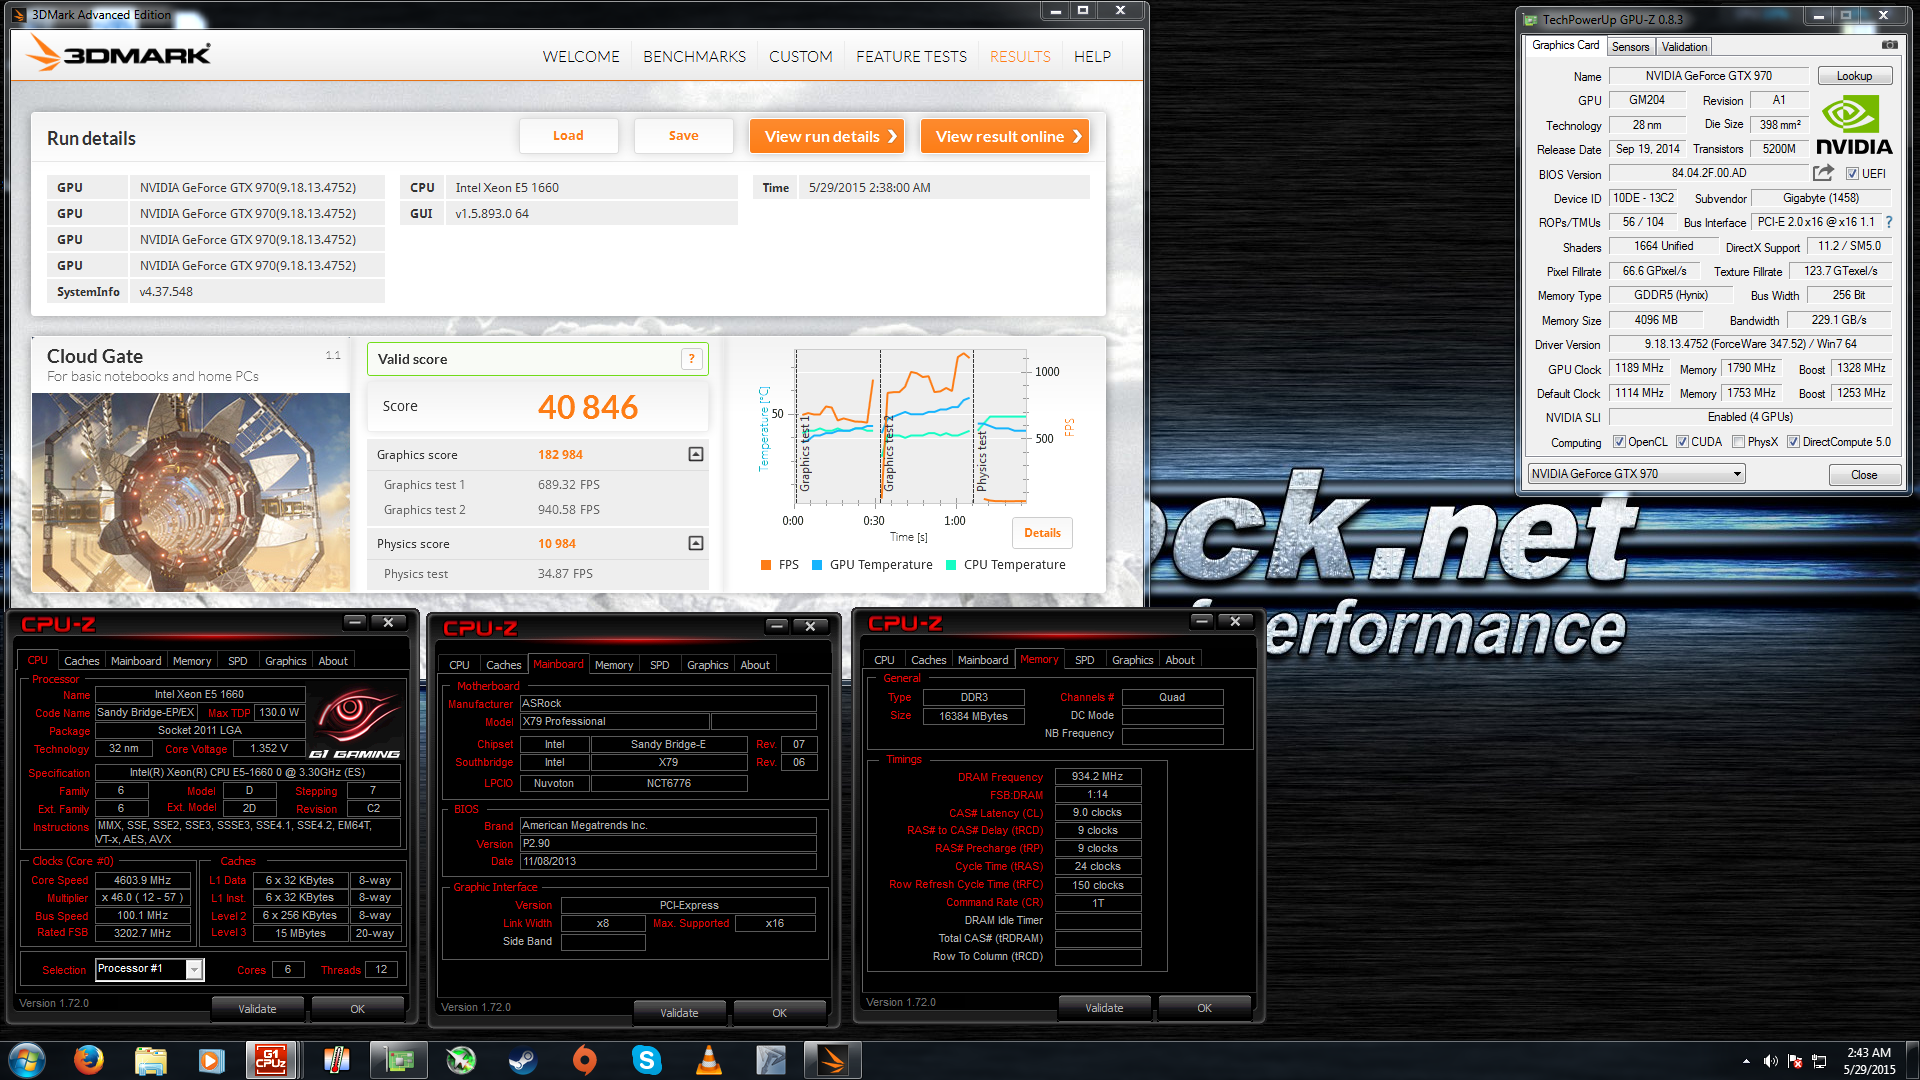Screen dimensions: 1920x1080
Task: Click the GPU Name field in GPU-Z
Action: (1708, 76)
